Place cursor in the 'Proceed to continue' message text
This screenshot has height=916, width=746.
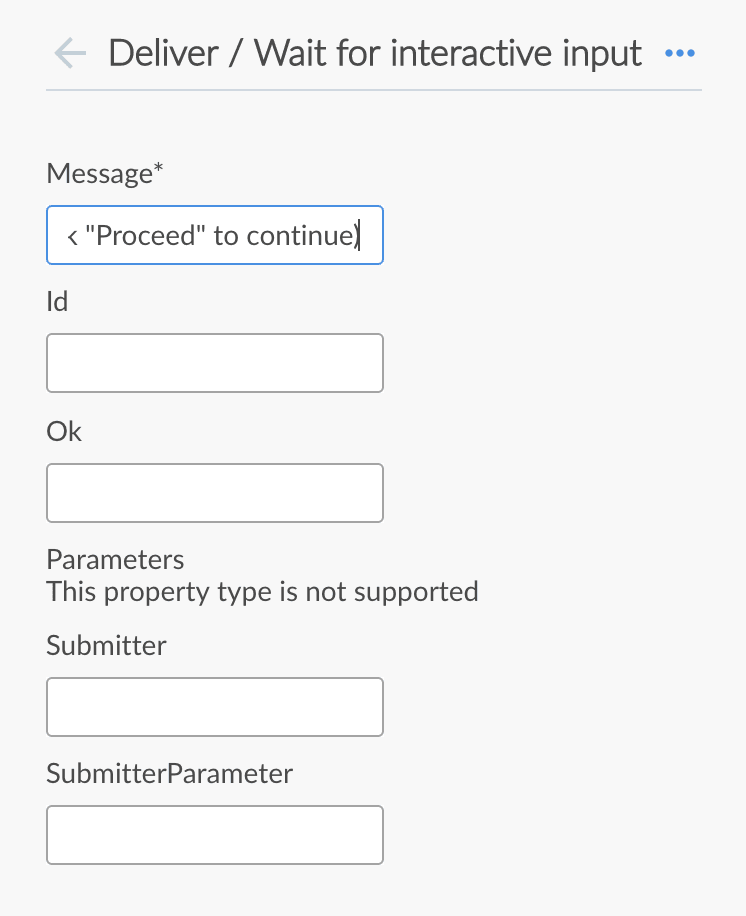coord(214,234)
